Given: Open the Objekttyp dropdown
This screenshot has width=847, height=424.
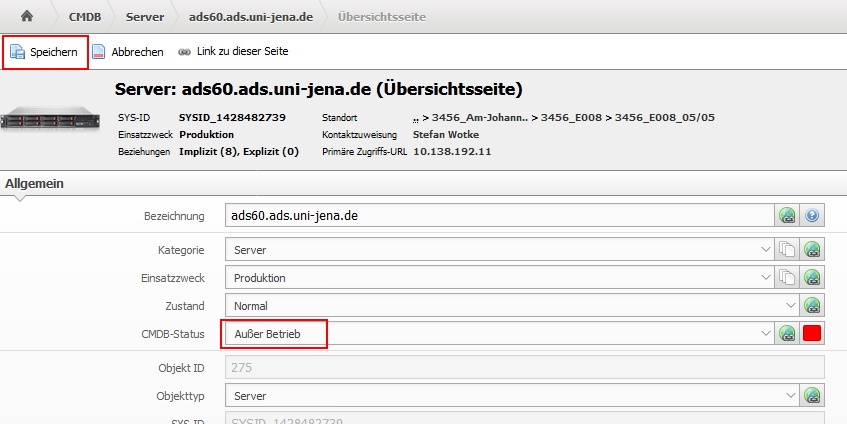Looking at the screenshot, I should (x=513, y=396).
